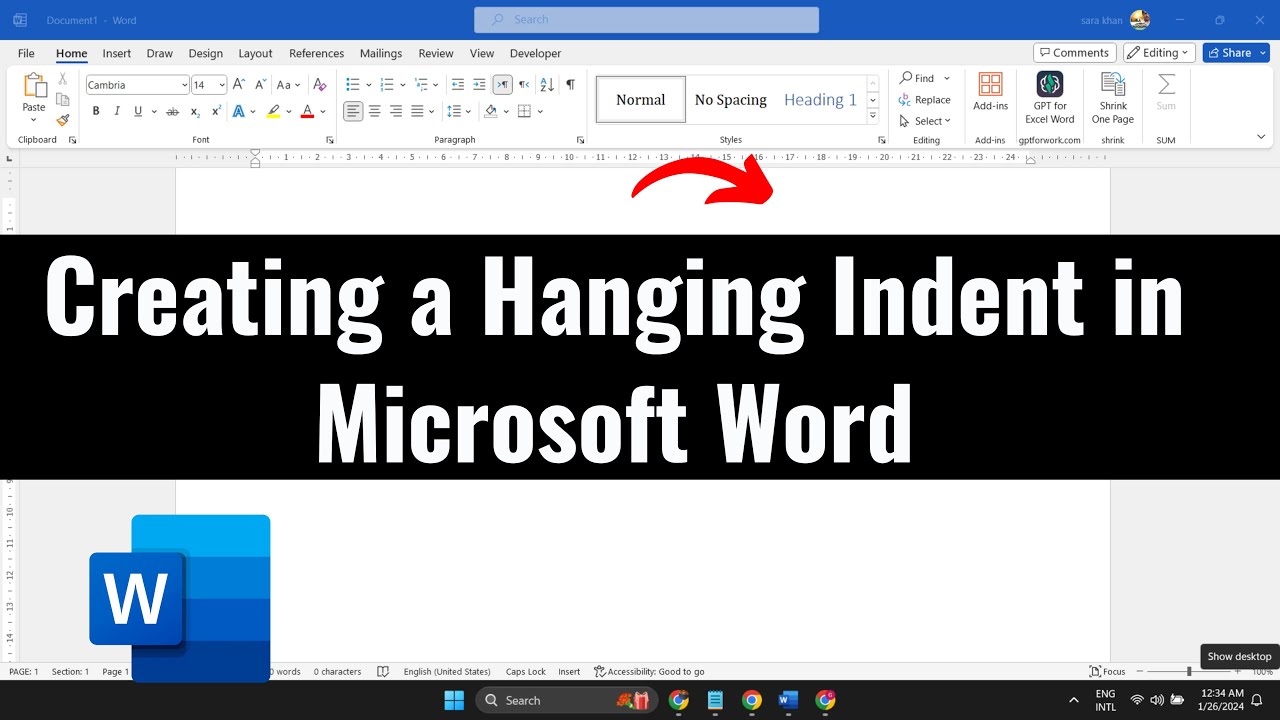Open the Borders dropdown arrow
Image resolution: width=1280 pixels, height=720 pixels.
tap(540, 111)
